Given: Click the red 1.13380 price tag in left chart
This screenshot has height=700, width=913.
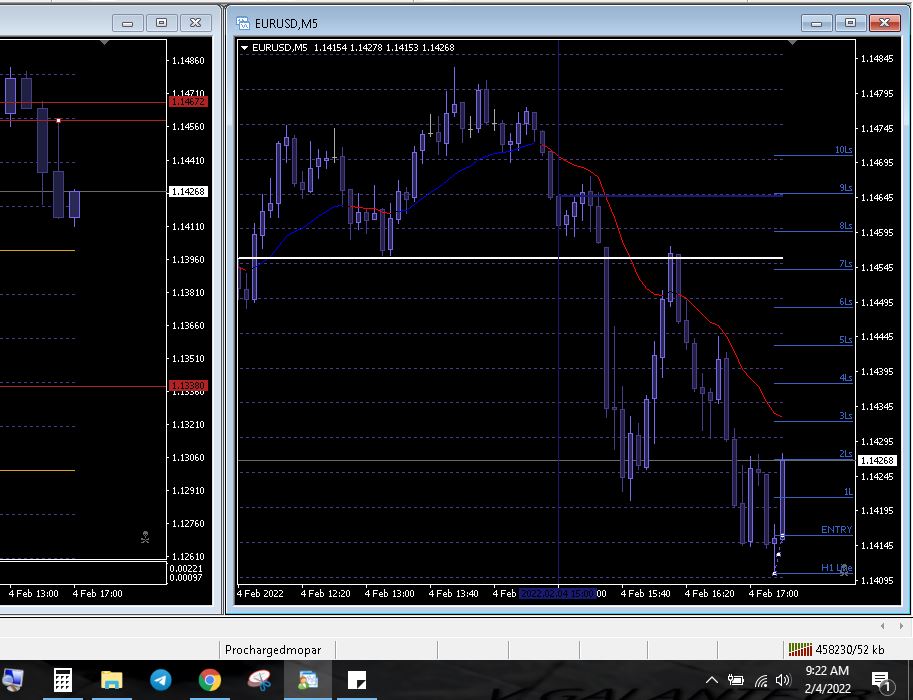Looking at the screenshot, I should [x=188, y=386].
